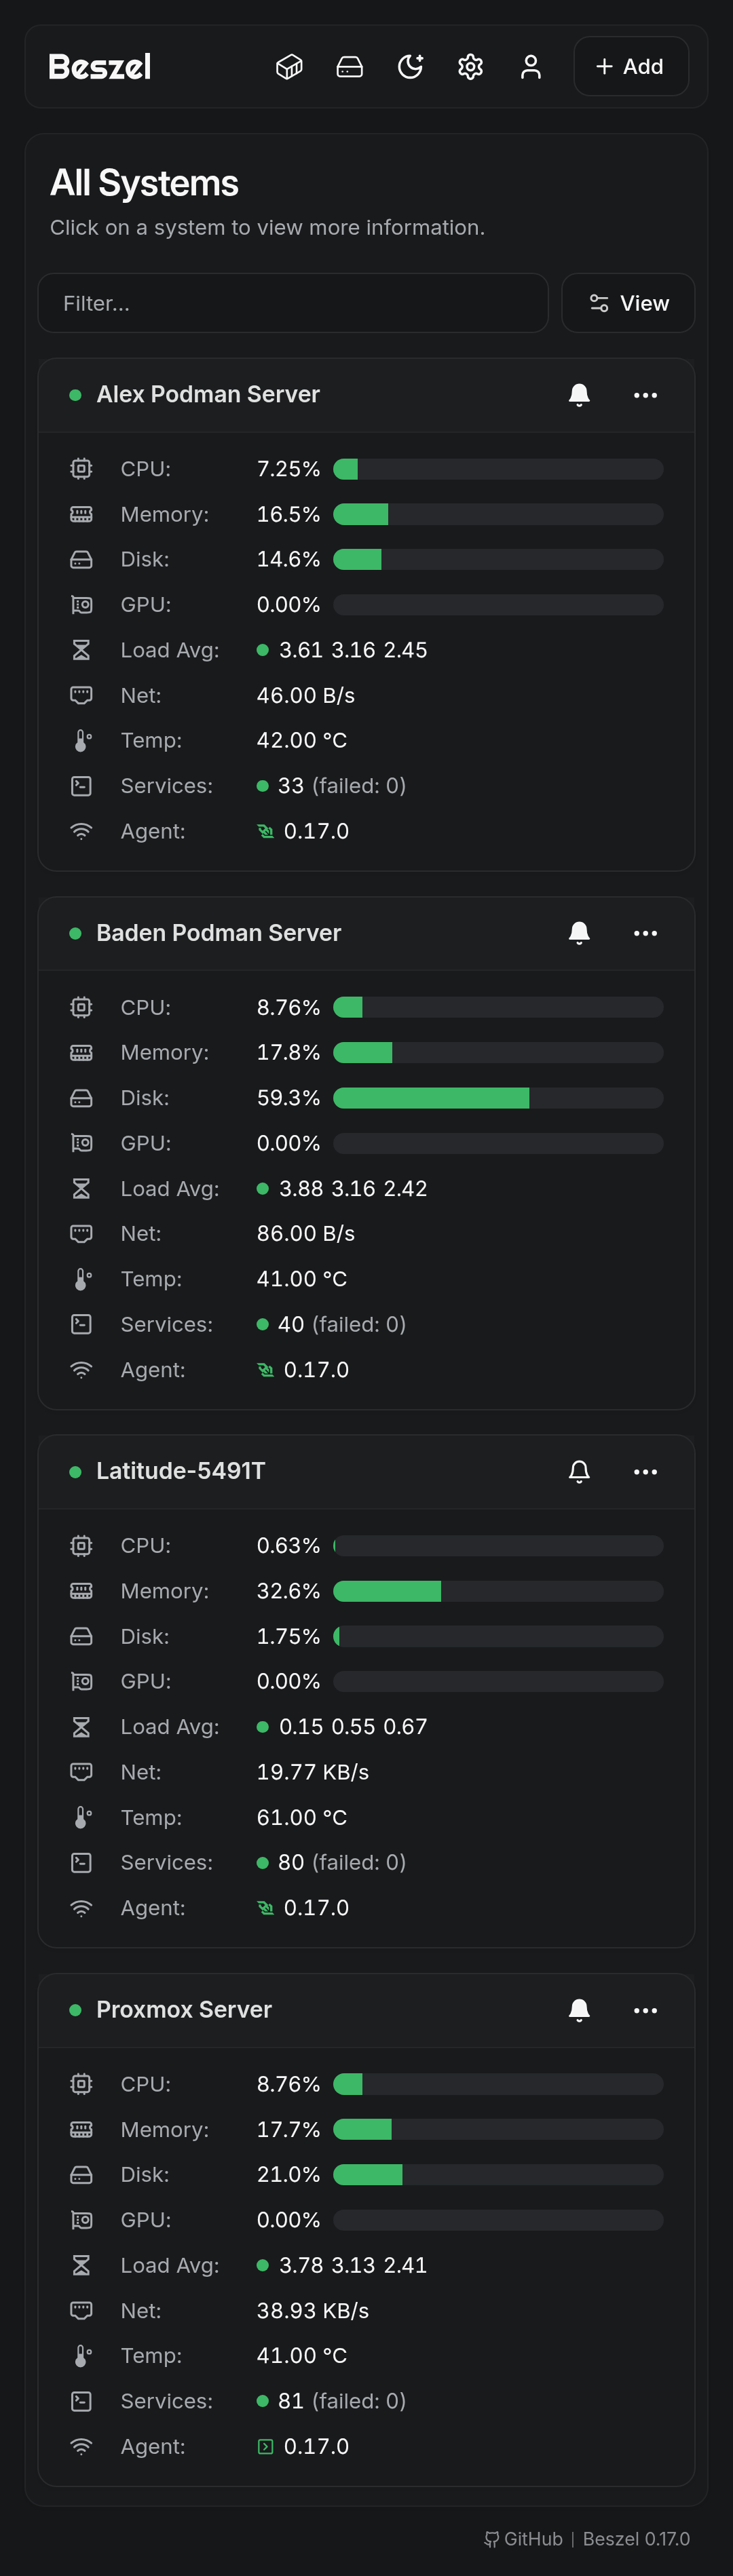Open alerts bell for Alex Podman Server

pyautogui.click(x=579, y=395)
